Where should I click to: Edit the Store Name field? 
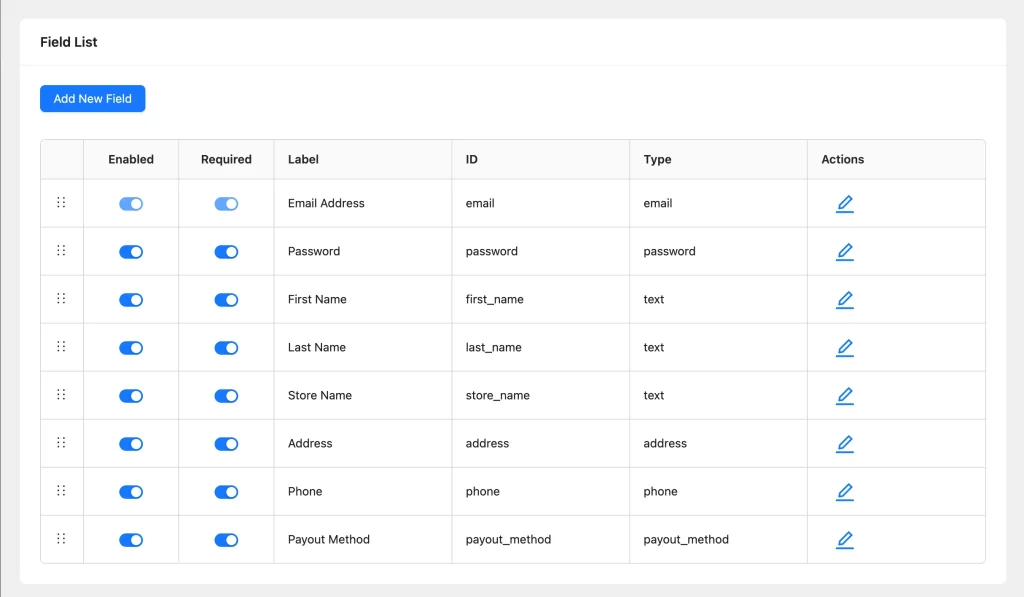point(845,396)
